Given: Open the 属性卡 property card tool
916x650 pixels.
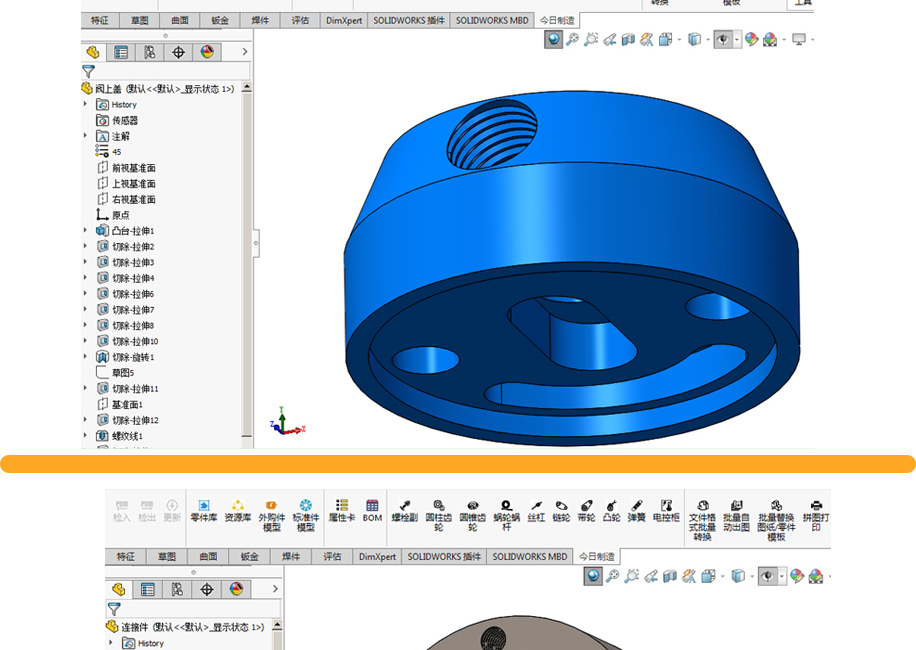Looking at the screenshot, I should point(342,511).
